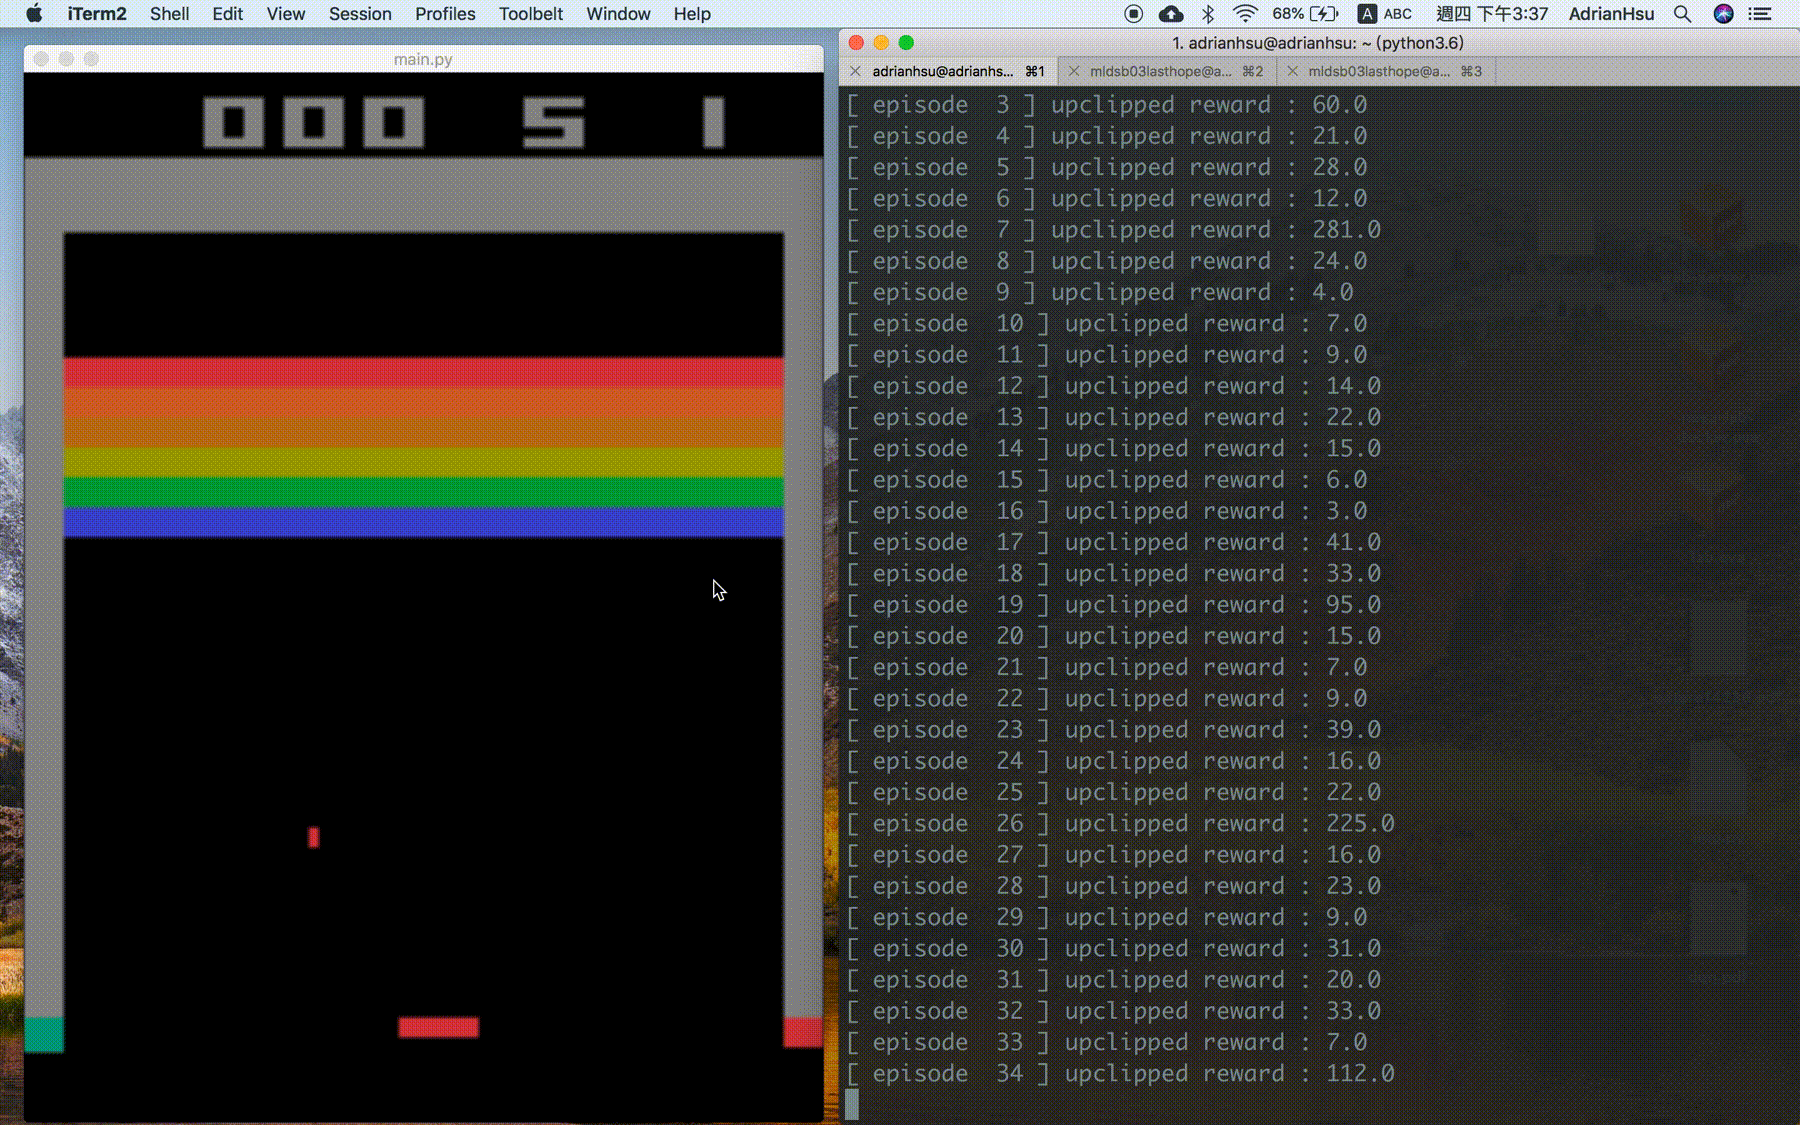Click the 000 score display
The height and width of the screenshot is (1125, 1800).
pyautogui.click(x=314, y=122)
